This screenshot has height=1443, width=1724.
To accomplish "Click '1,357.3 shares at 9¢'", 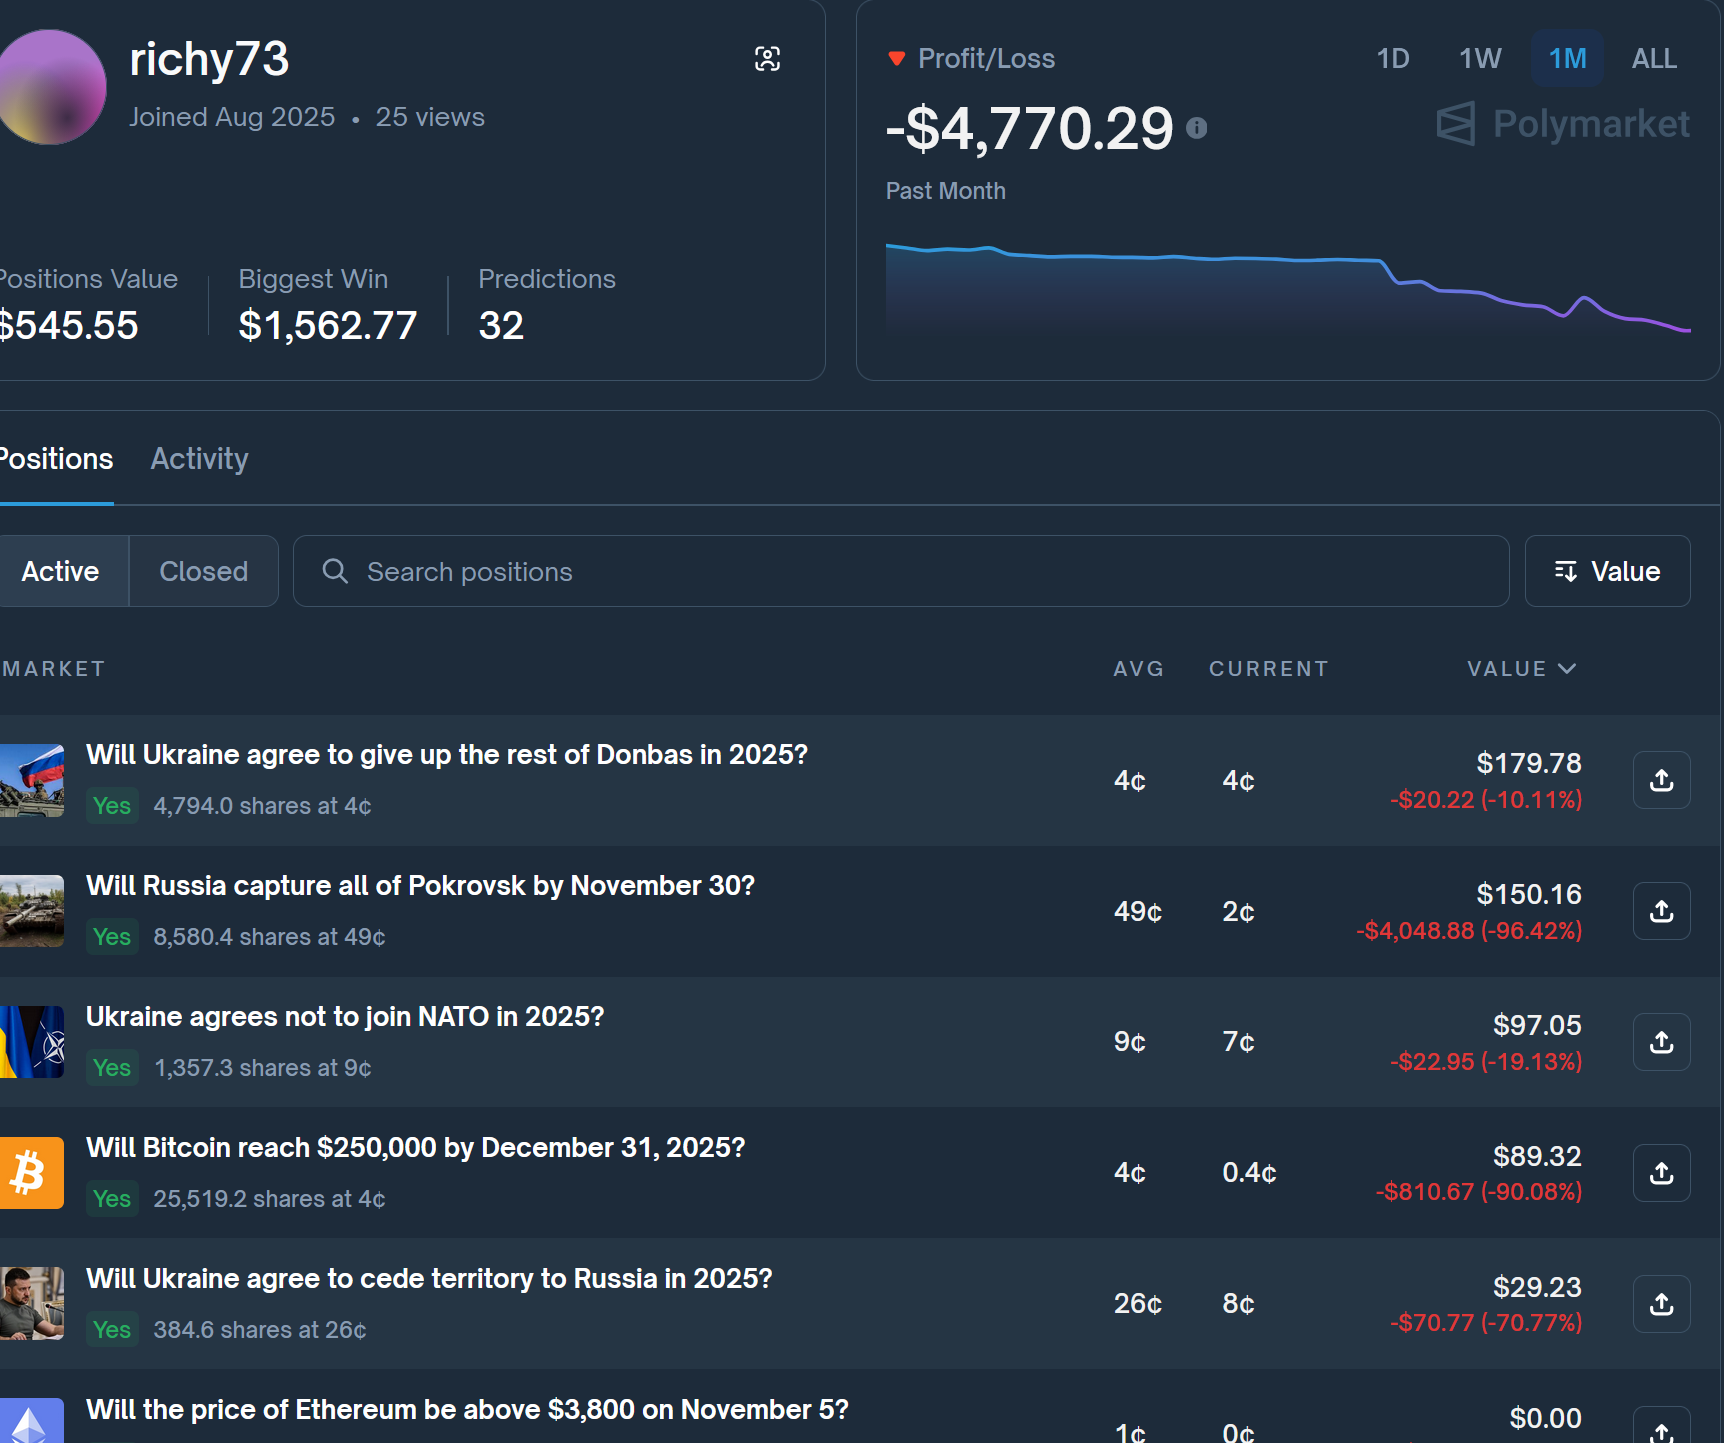I will [263, 1068].
